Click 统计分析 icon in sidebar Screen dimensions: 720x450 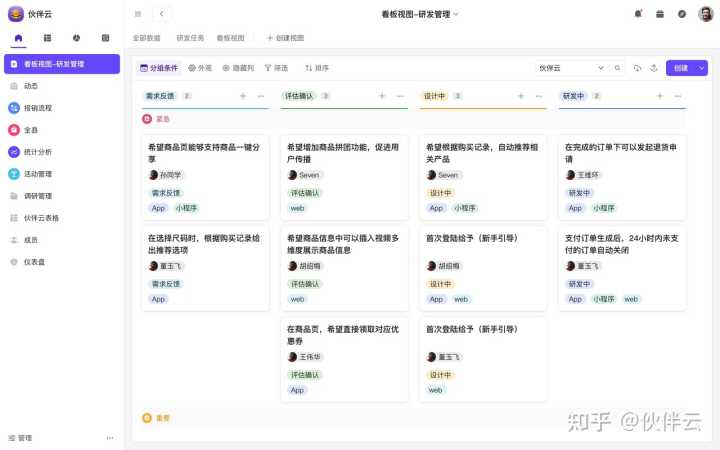14,152
